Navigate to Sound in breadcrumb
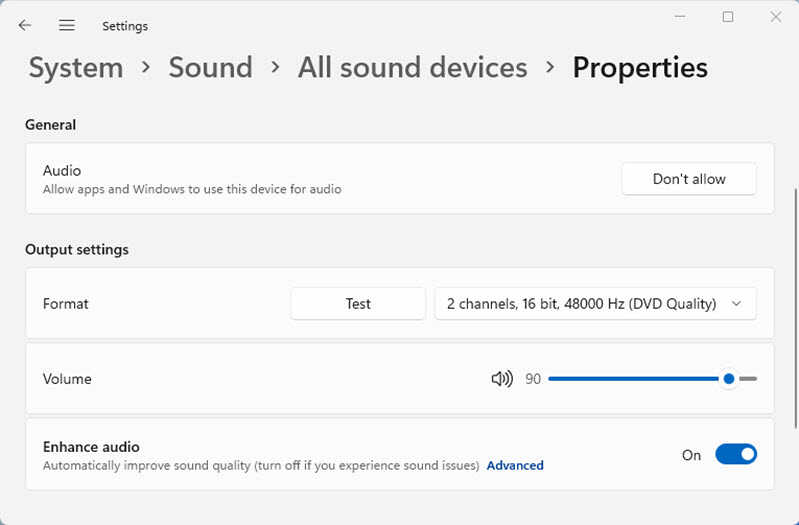Viewport: 799px width, 525px height. (x=210, y=67)
